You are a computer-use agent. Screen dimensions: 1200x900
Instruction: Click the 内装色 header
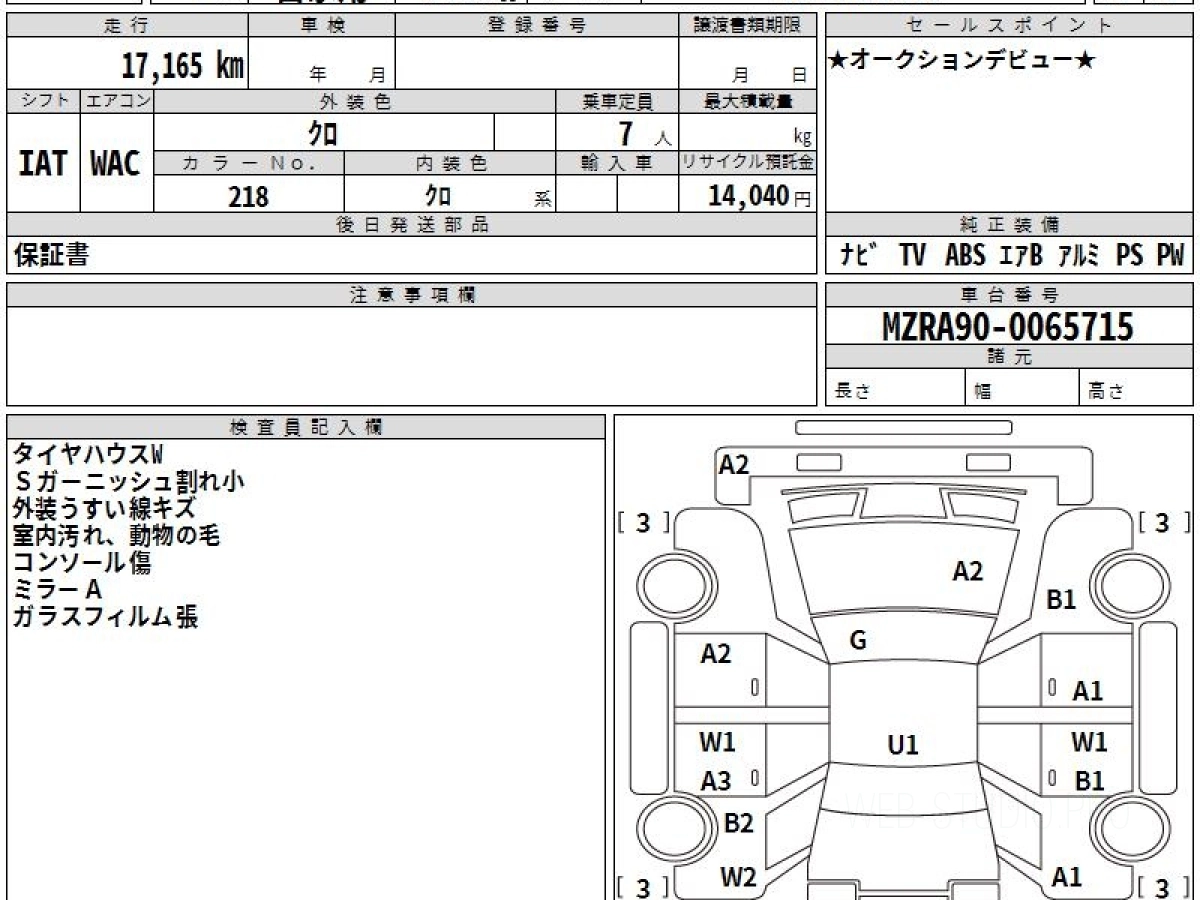(450, 163)
